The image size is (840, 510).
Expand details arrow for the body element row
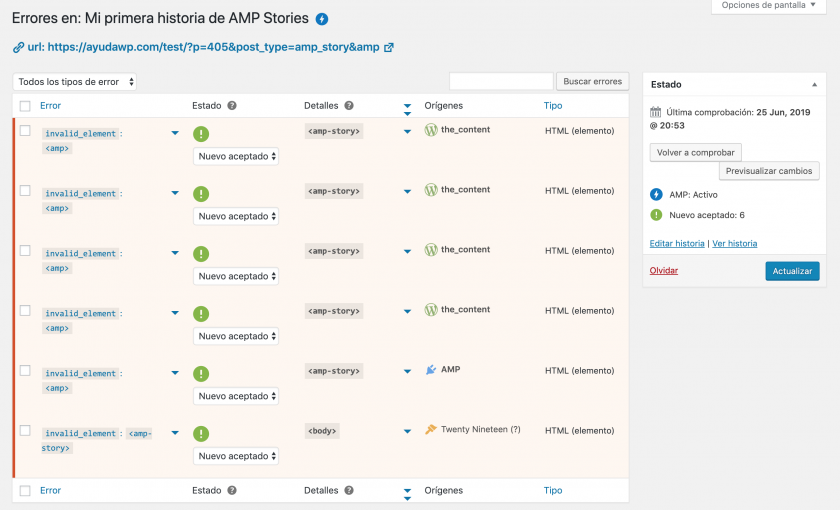(x=408, y=432)
